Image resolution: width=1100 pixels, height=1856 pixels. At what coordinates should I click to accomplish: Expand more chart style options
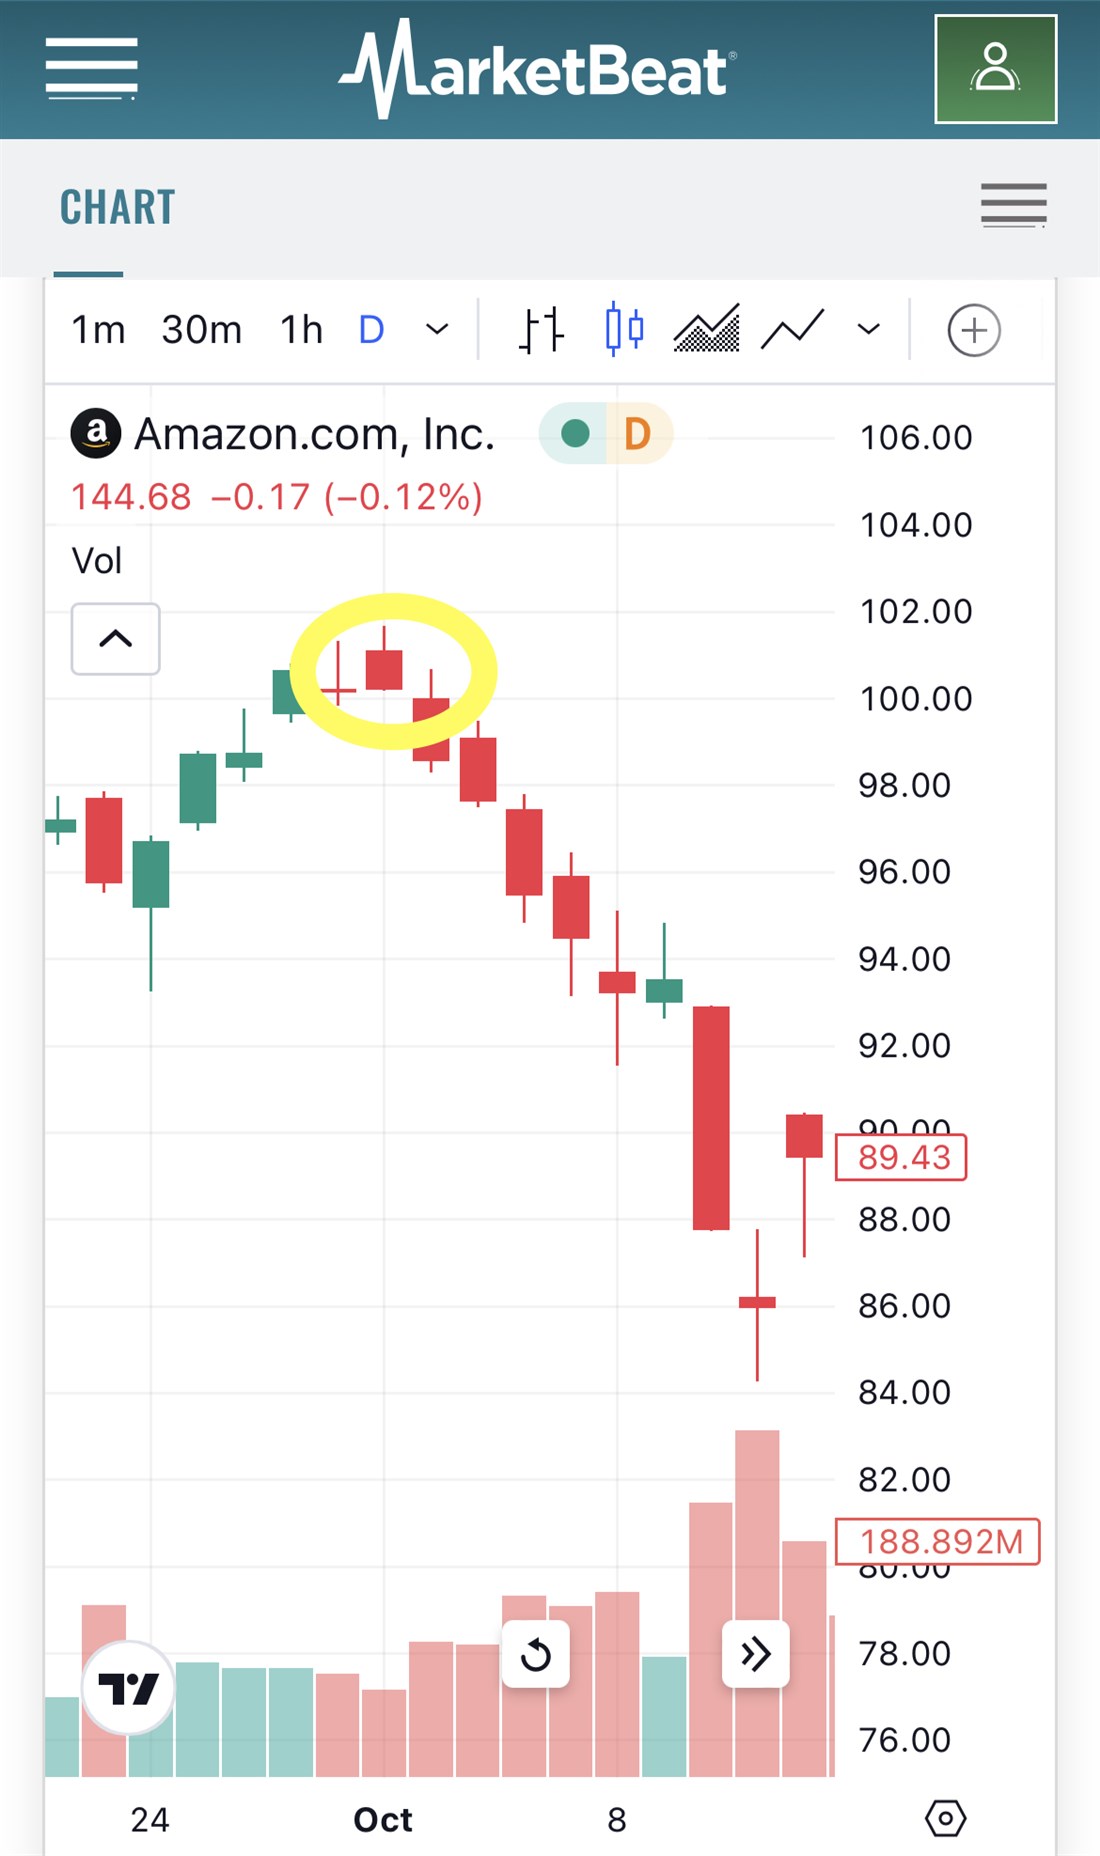(869, 330)
